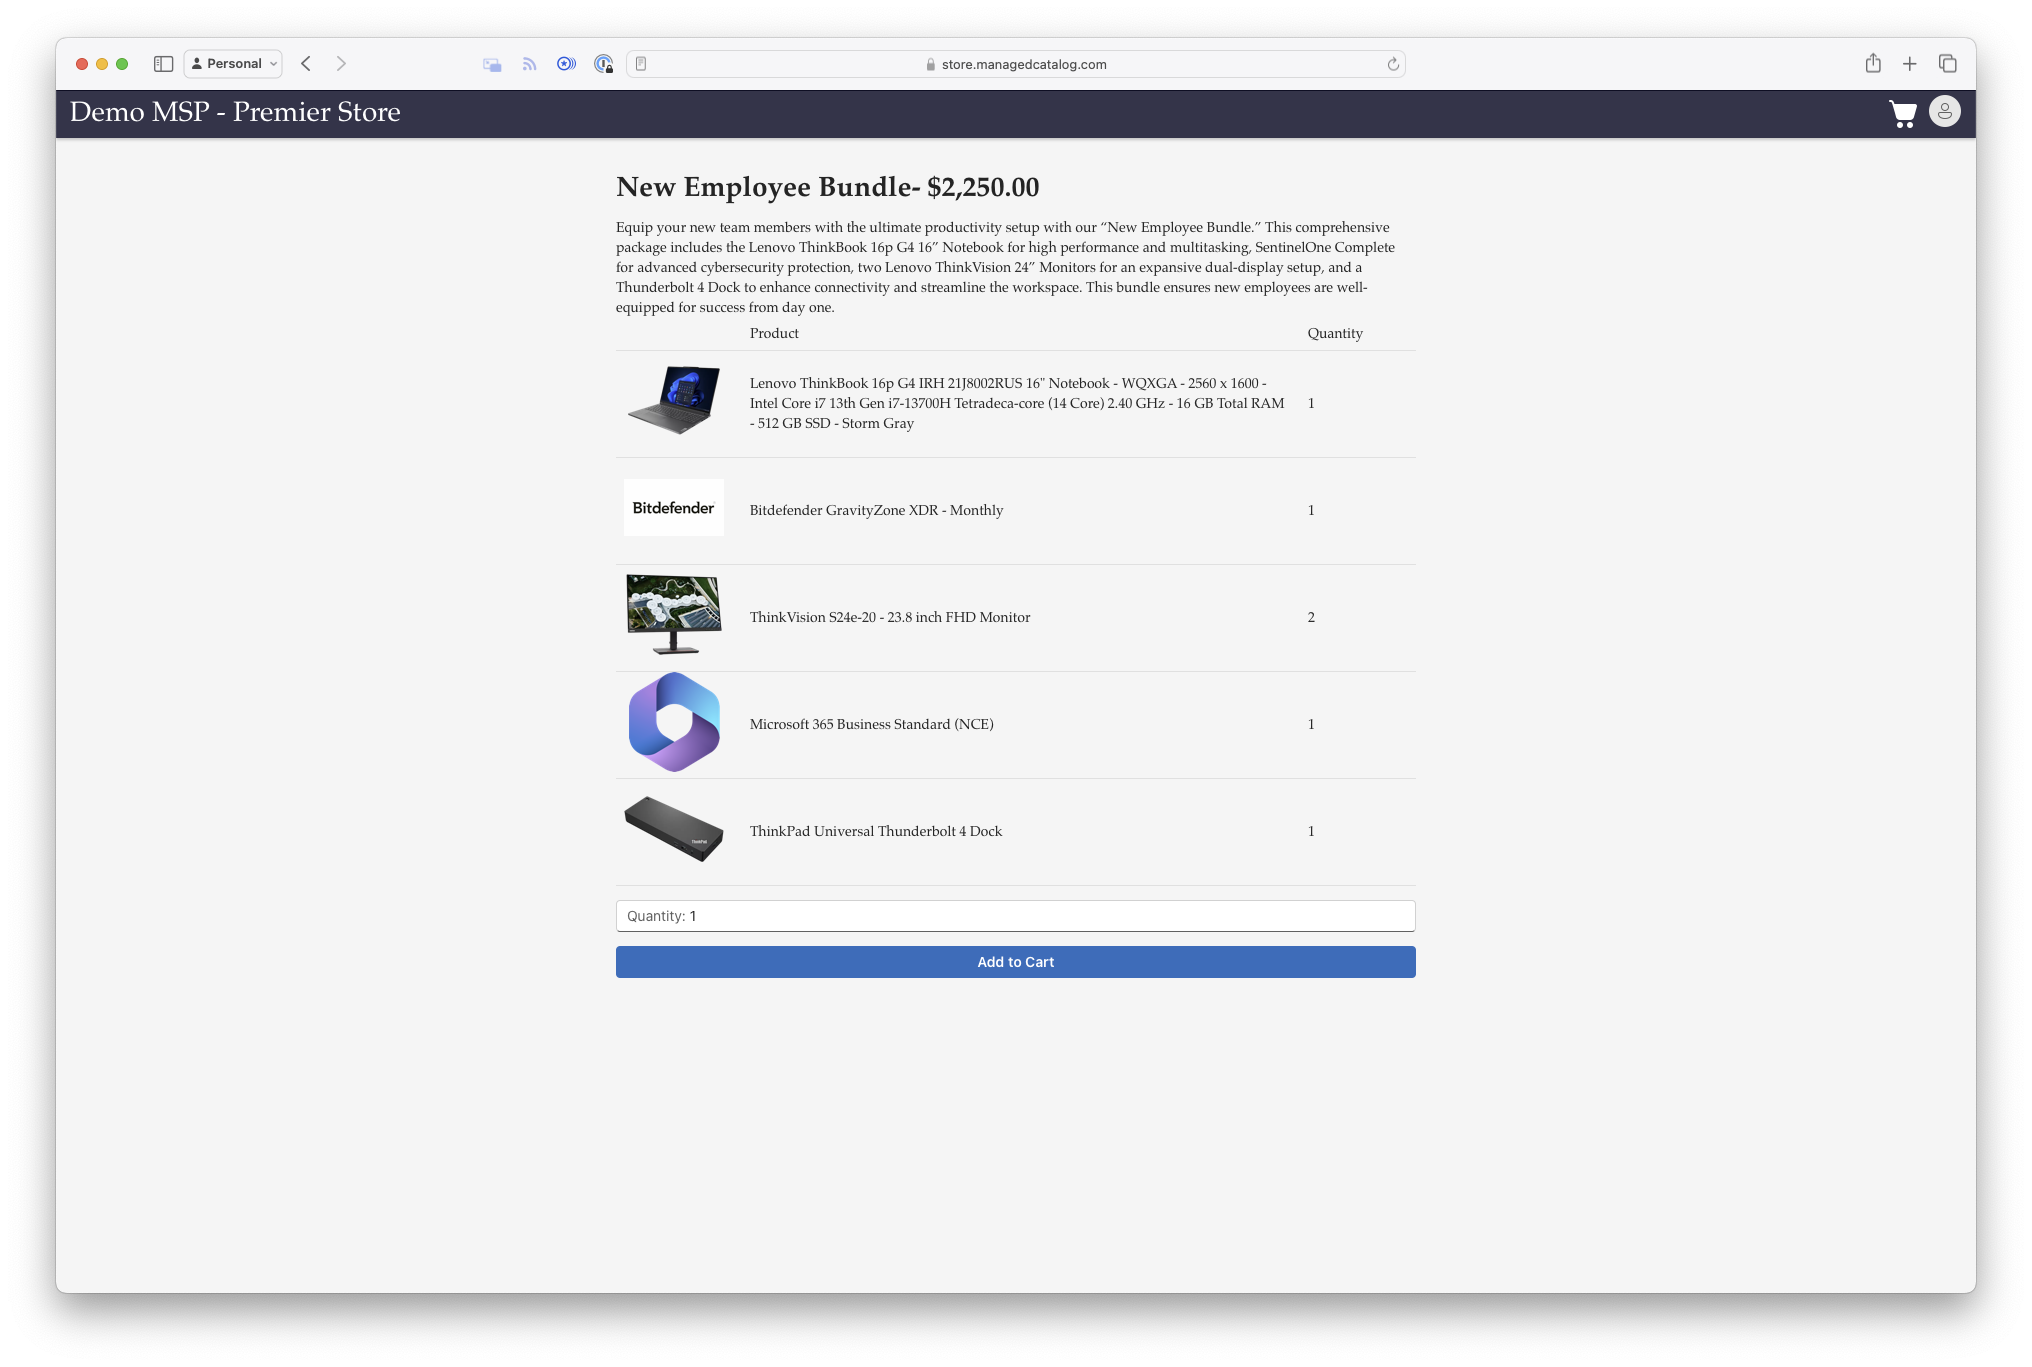Click the Demo MSP - Premier Store title
This screenshot has height=1367, width=2032.
235,112
